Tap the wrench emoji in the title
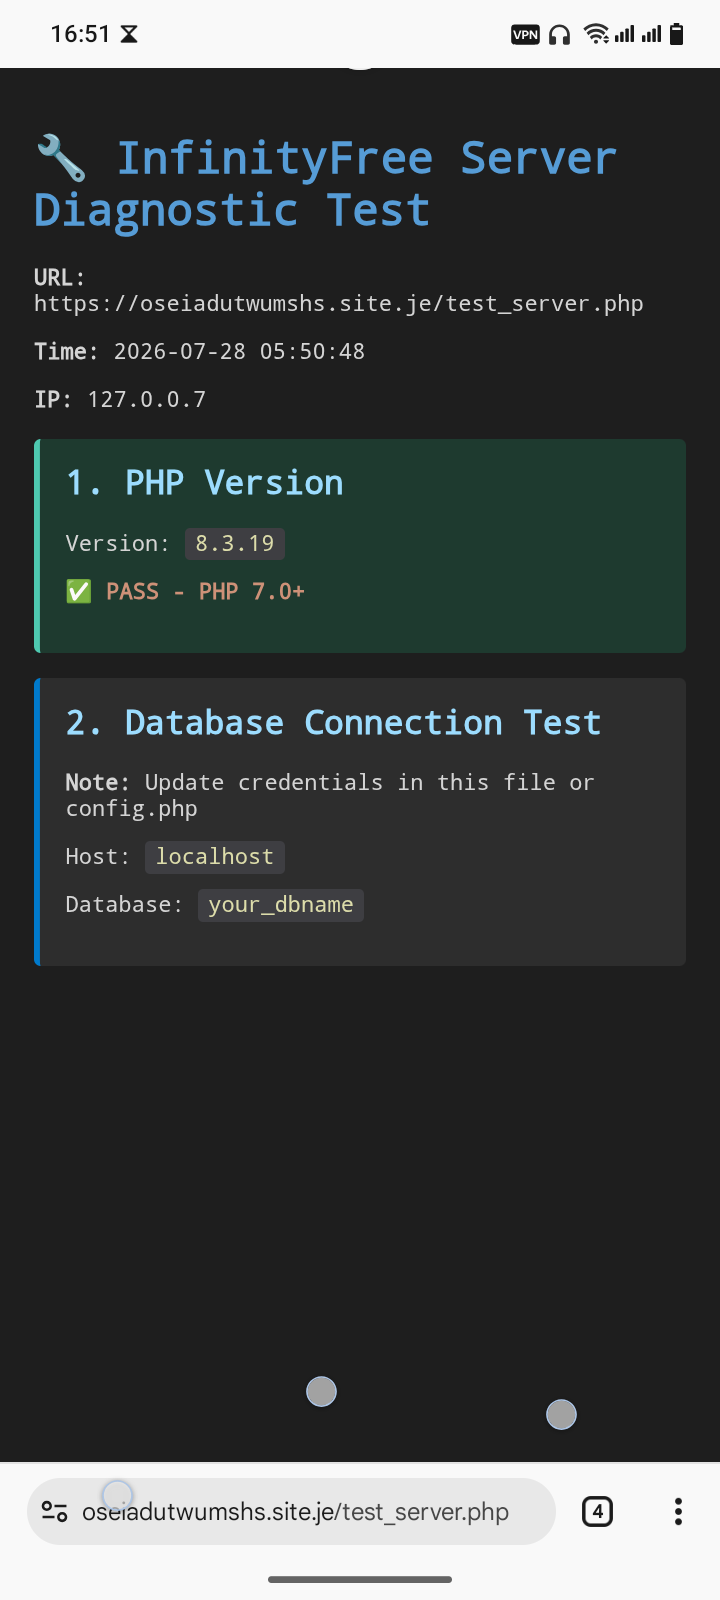This screenshot has width=720, height=1600. [61, 159]
